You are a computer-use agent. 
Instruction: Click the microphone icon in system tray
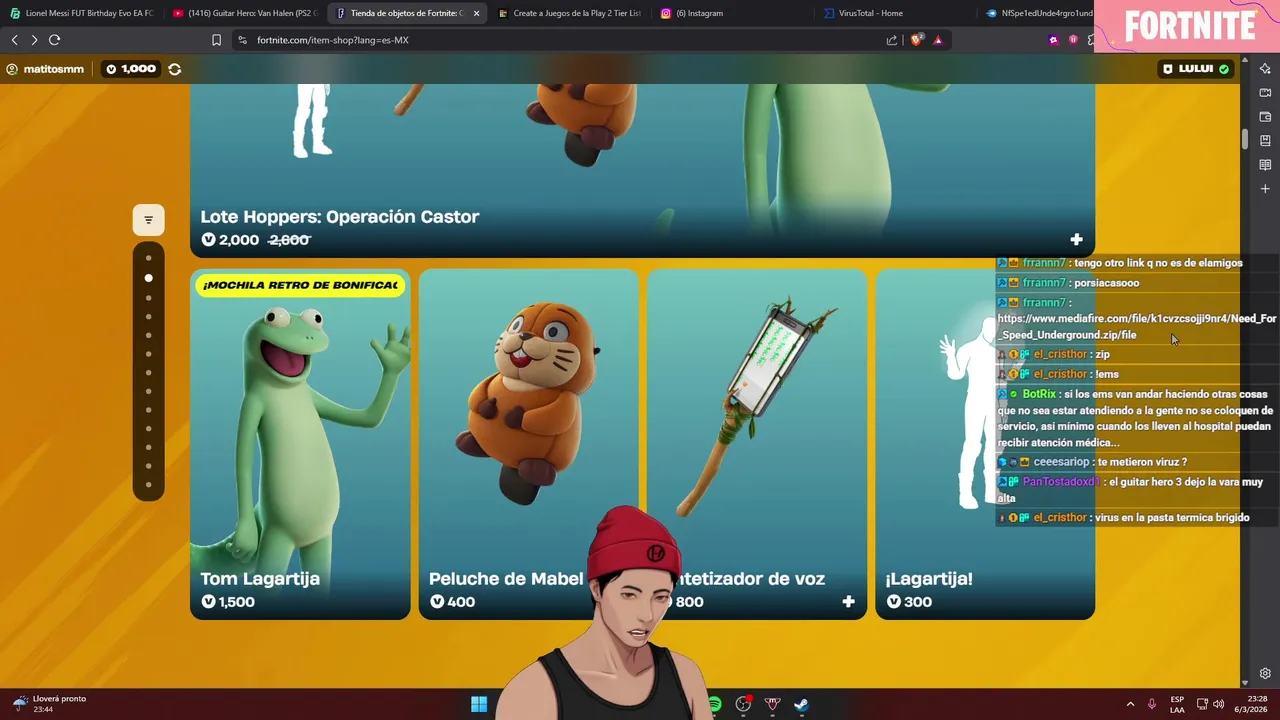(x=1152, y=704)
